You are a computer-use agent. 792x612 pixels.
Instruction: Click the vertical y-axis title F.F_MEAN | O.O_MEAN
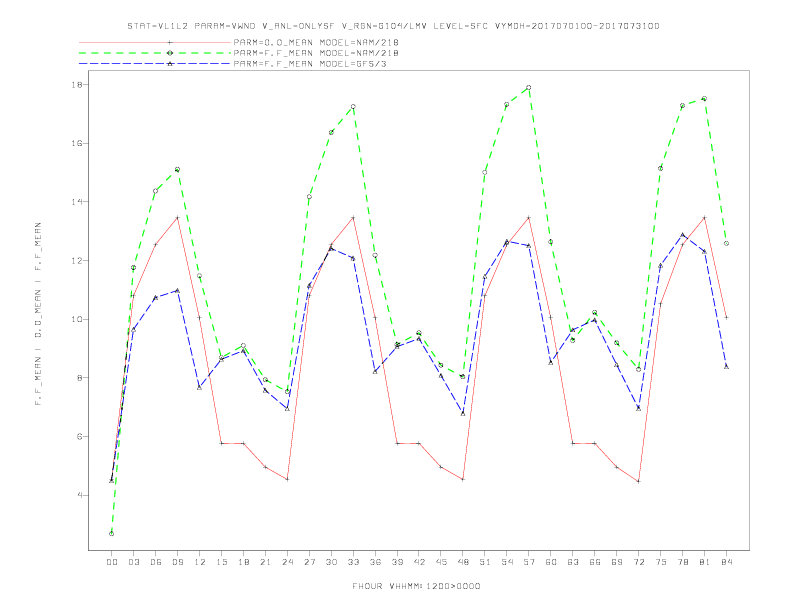point(38,314)
